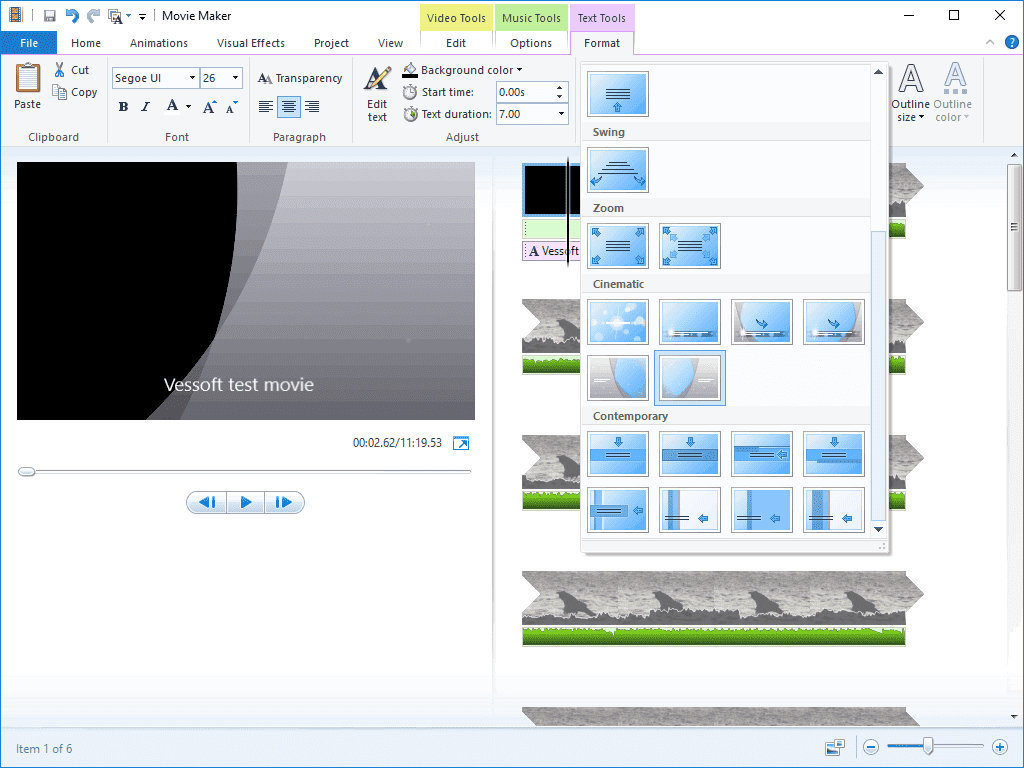The width and height of the screenshot is (1024, 768).
Task: Click the Redo icon
Action: point(93,16)
